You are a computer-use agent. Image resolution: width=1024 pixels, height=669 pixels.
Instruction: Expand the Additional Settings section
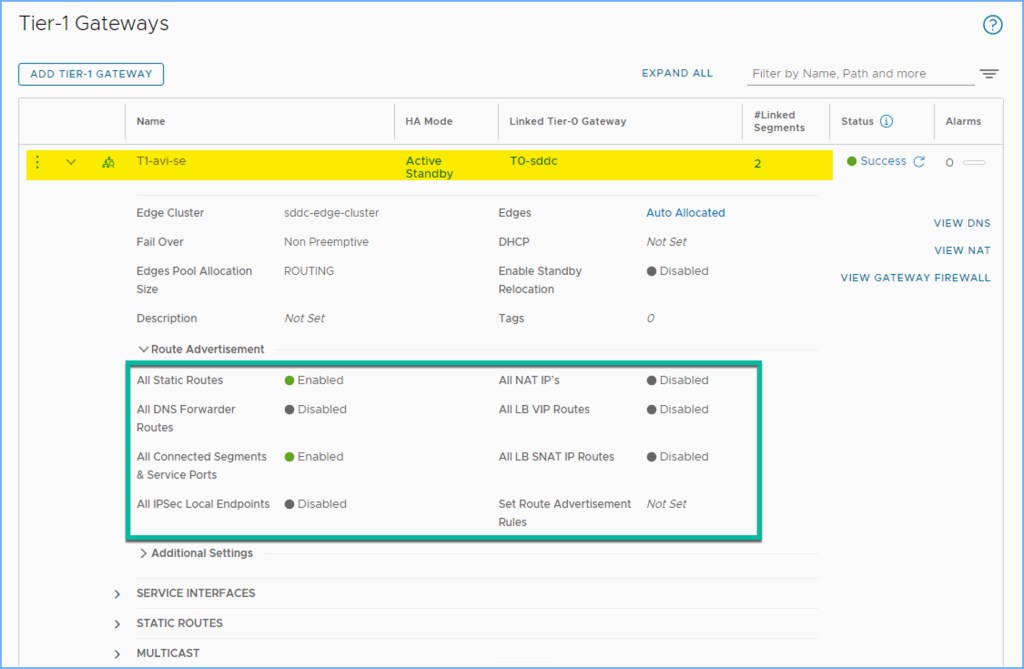pos(144,554)
